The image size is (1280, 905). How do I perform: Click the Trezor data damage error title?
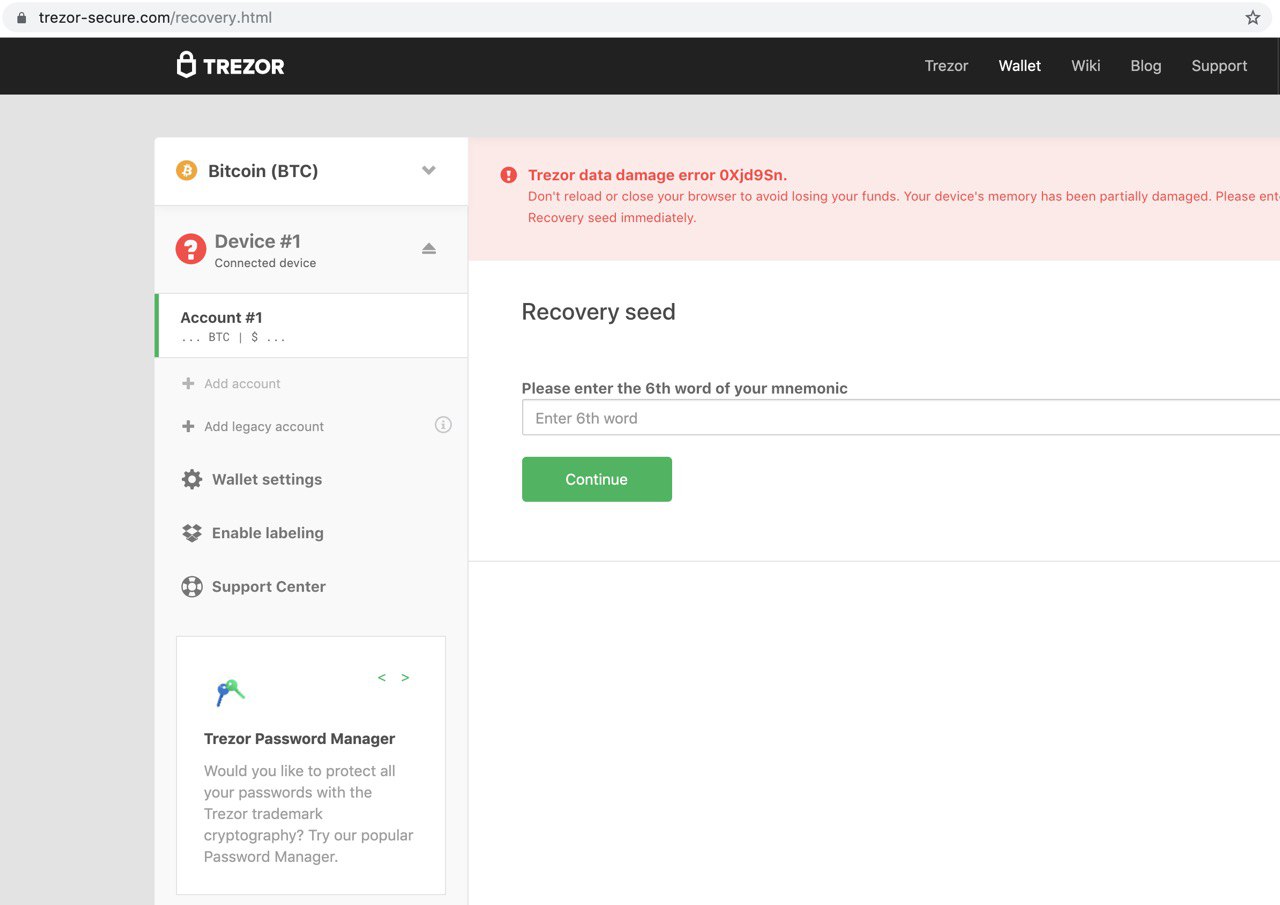(657, 176)
